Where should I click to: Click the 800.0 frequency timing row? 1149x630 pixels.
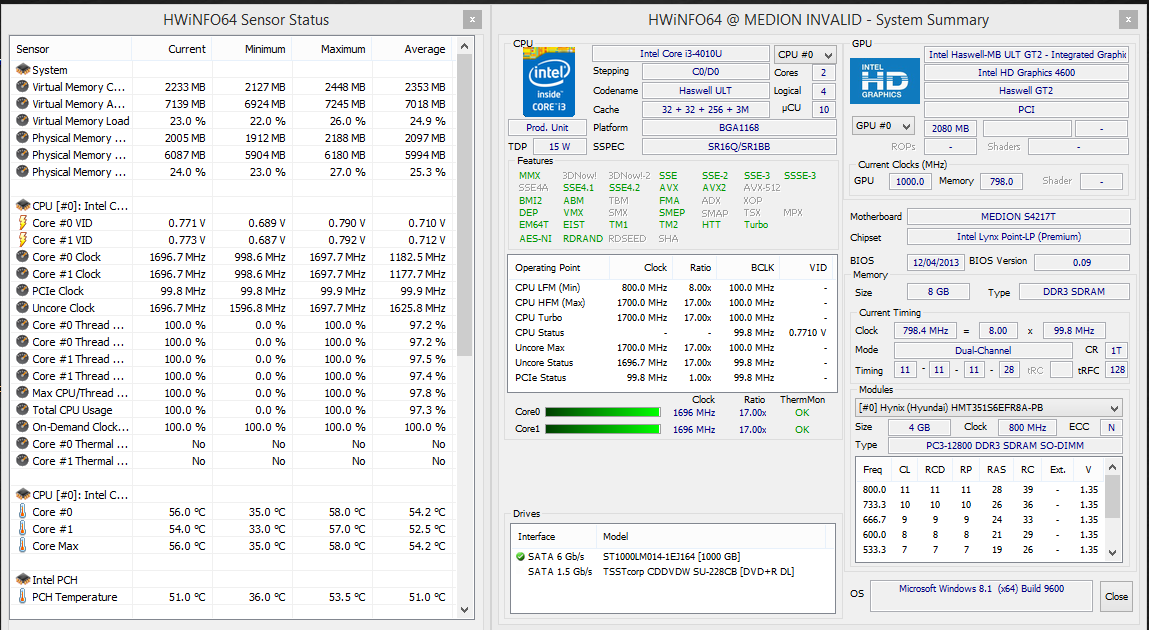point(980,489)
